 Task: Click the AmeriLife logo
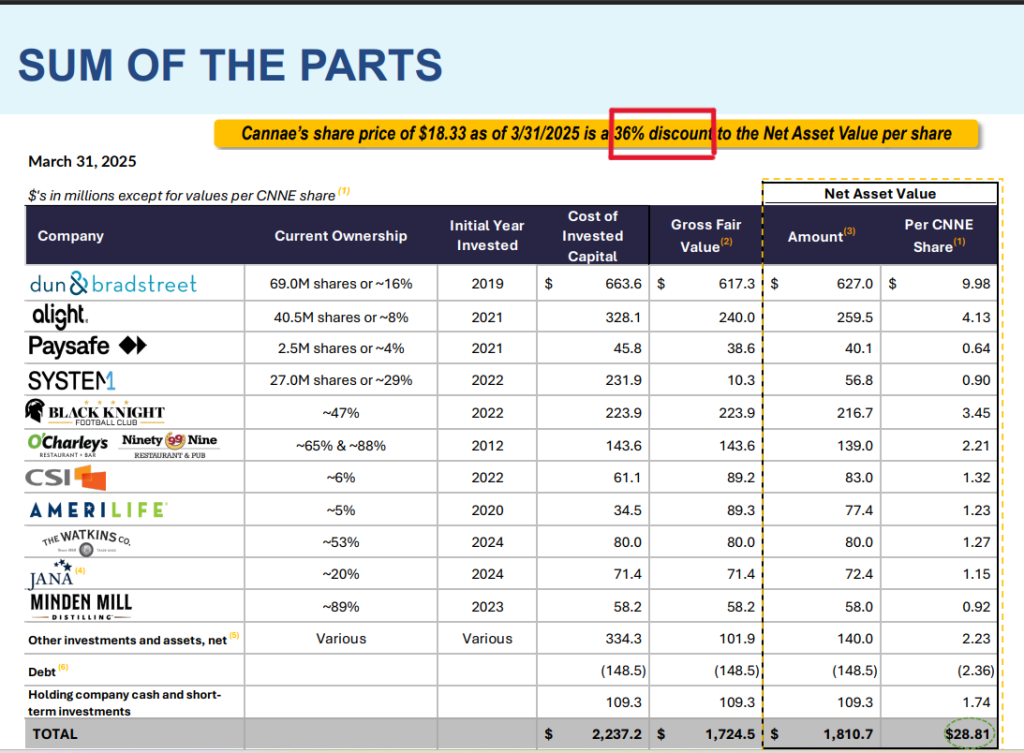(98, 510)
